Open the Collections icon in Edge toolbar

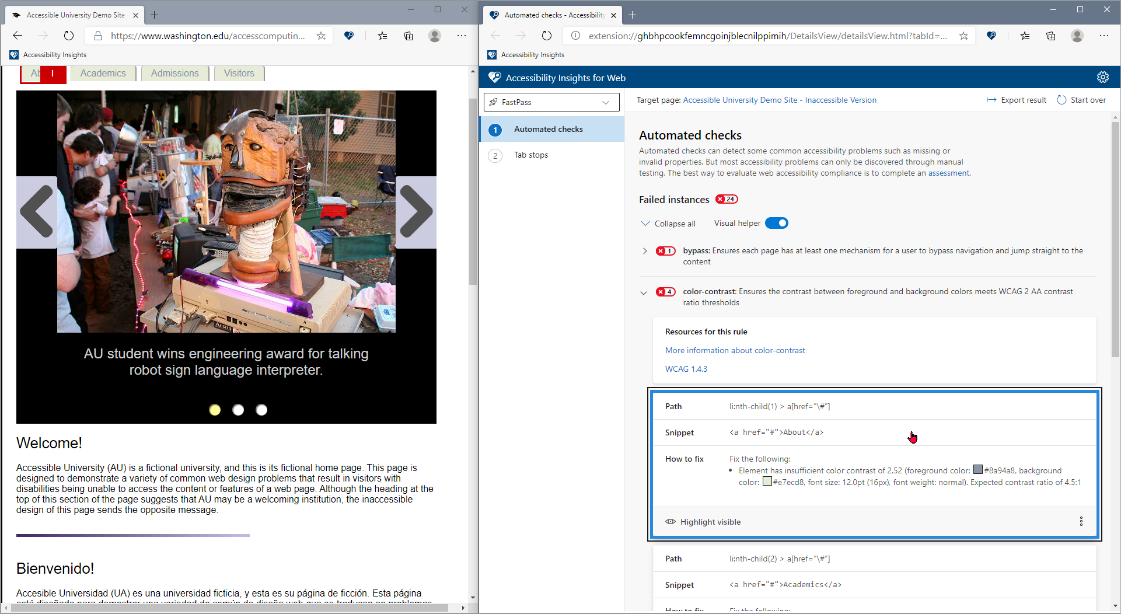point(1050,35)
